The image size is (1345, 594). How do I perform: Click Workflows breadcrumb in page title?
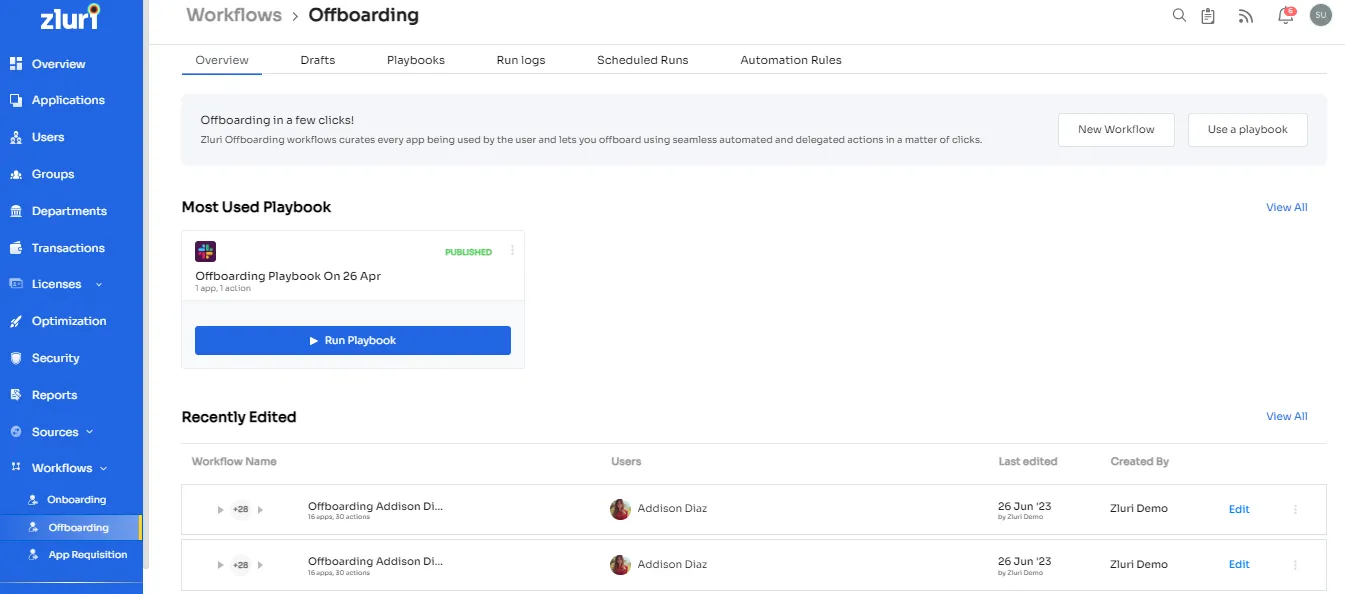[234, 15]
